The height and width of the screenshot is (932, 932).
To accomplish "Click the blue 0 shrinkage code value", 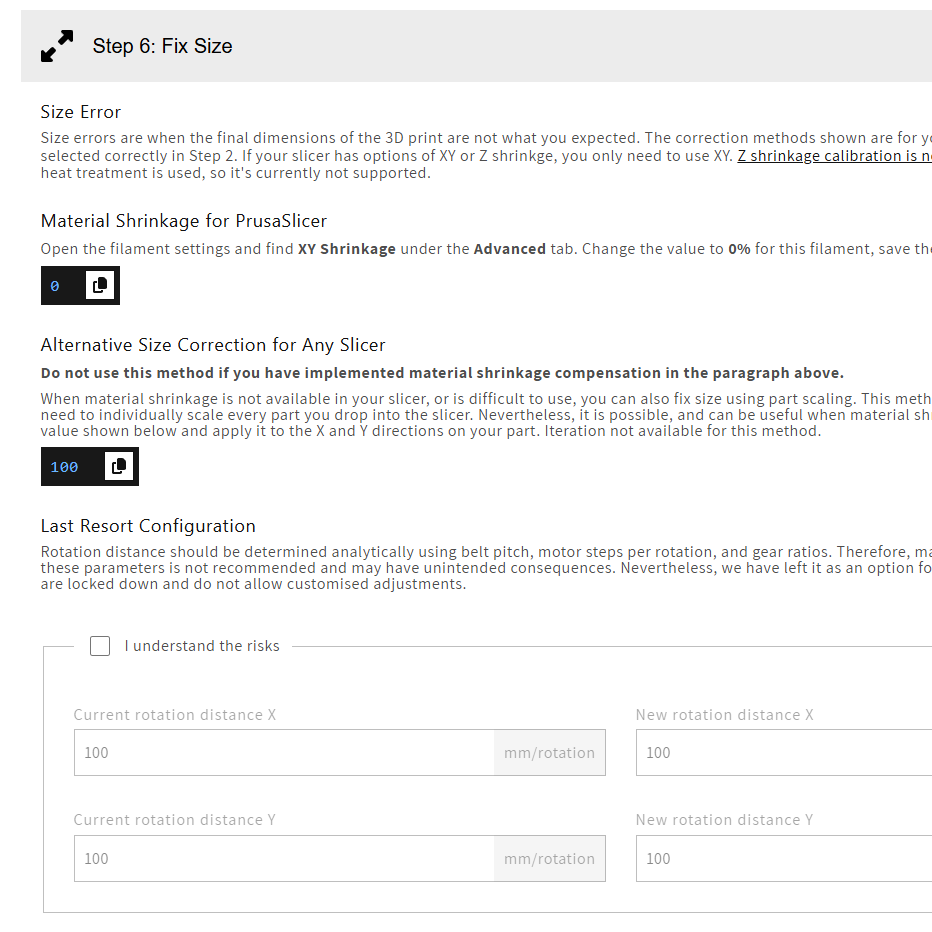I will [55, 286].
